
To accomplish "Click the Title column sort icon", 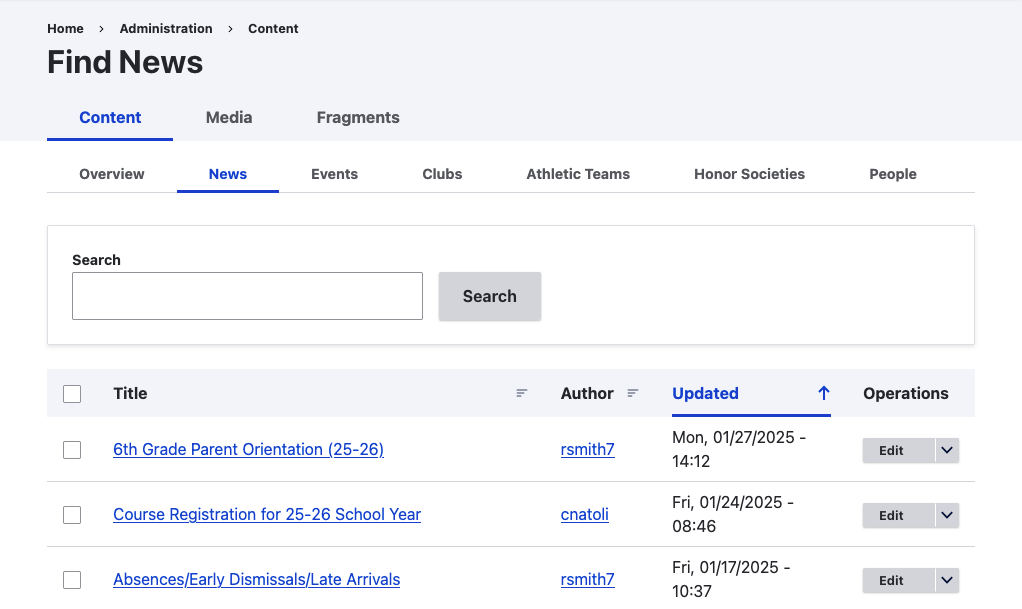I will click(x=521, y=393).
